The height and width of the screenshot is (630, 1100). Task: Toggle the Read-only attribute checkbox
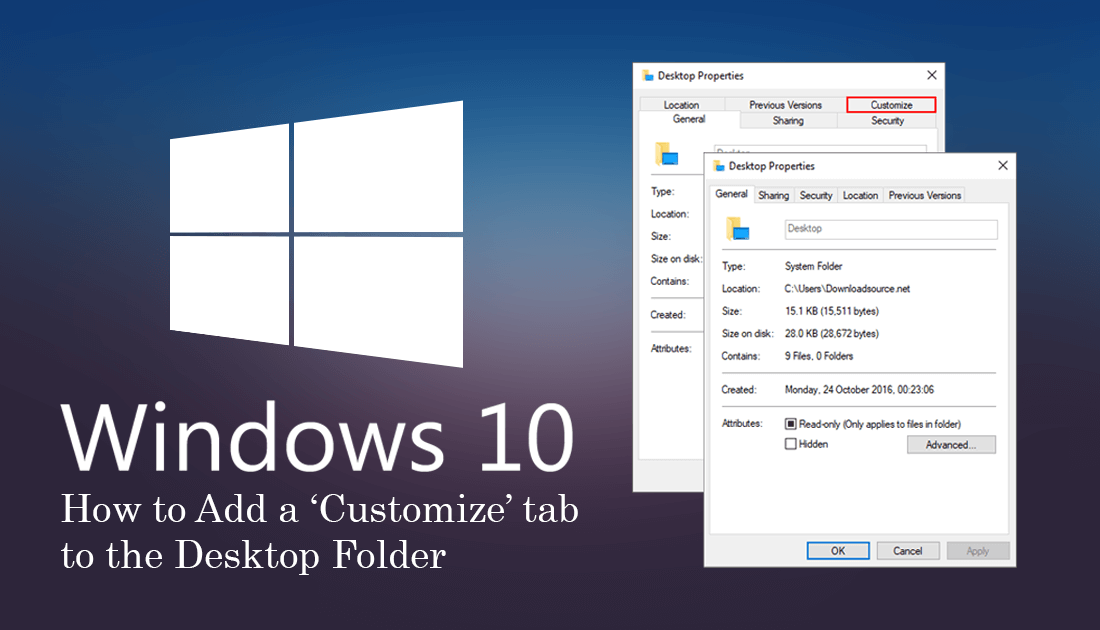(791, 424)
